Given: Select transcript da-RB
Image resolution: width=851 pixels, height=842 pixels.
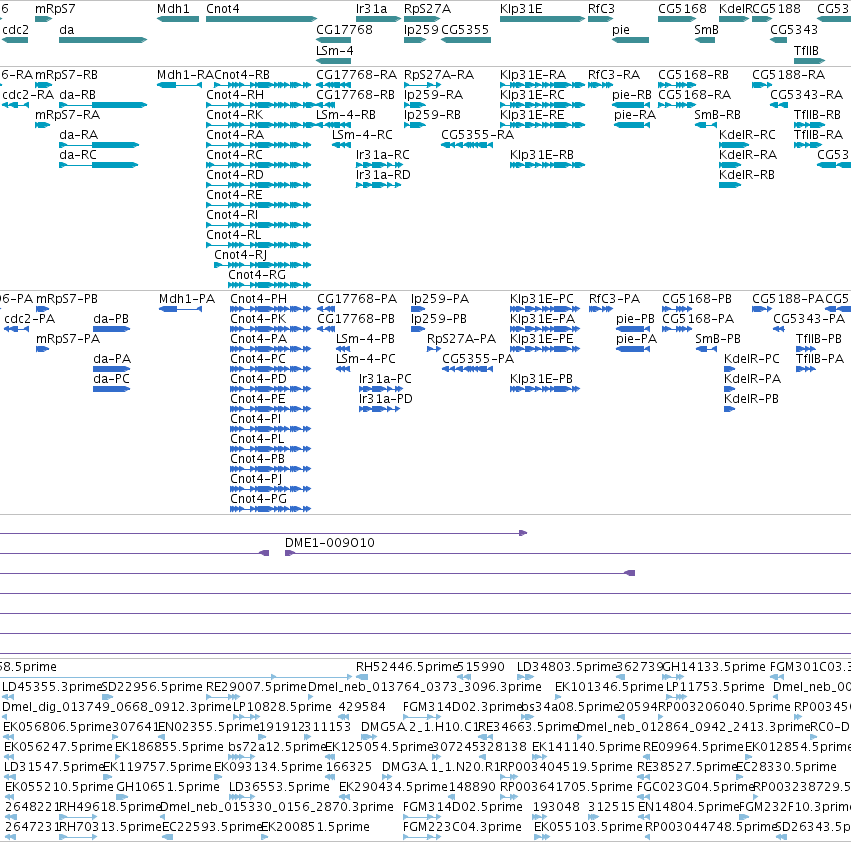Looking at the screenshot, I should [x=78, y=95].
